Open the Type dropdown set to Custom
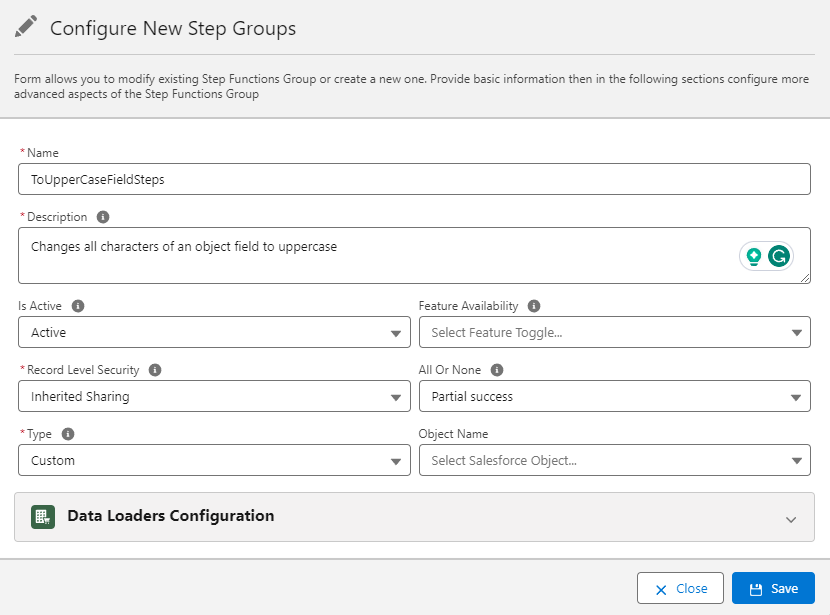This screenshot has height=615, width=830. 214,461
